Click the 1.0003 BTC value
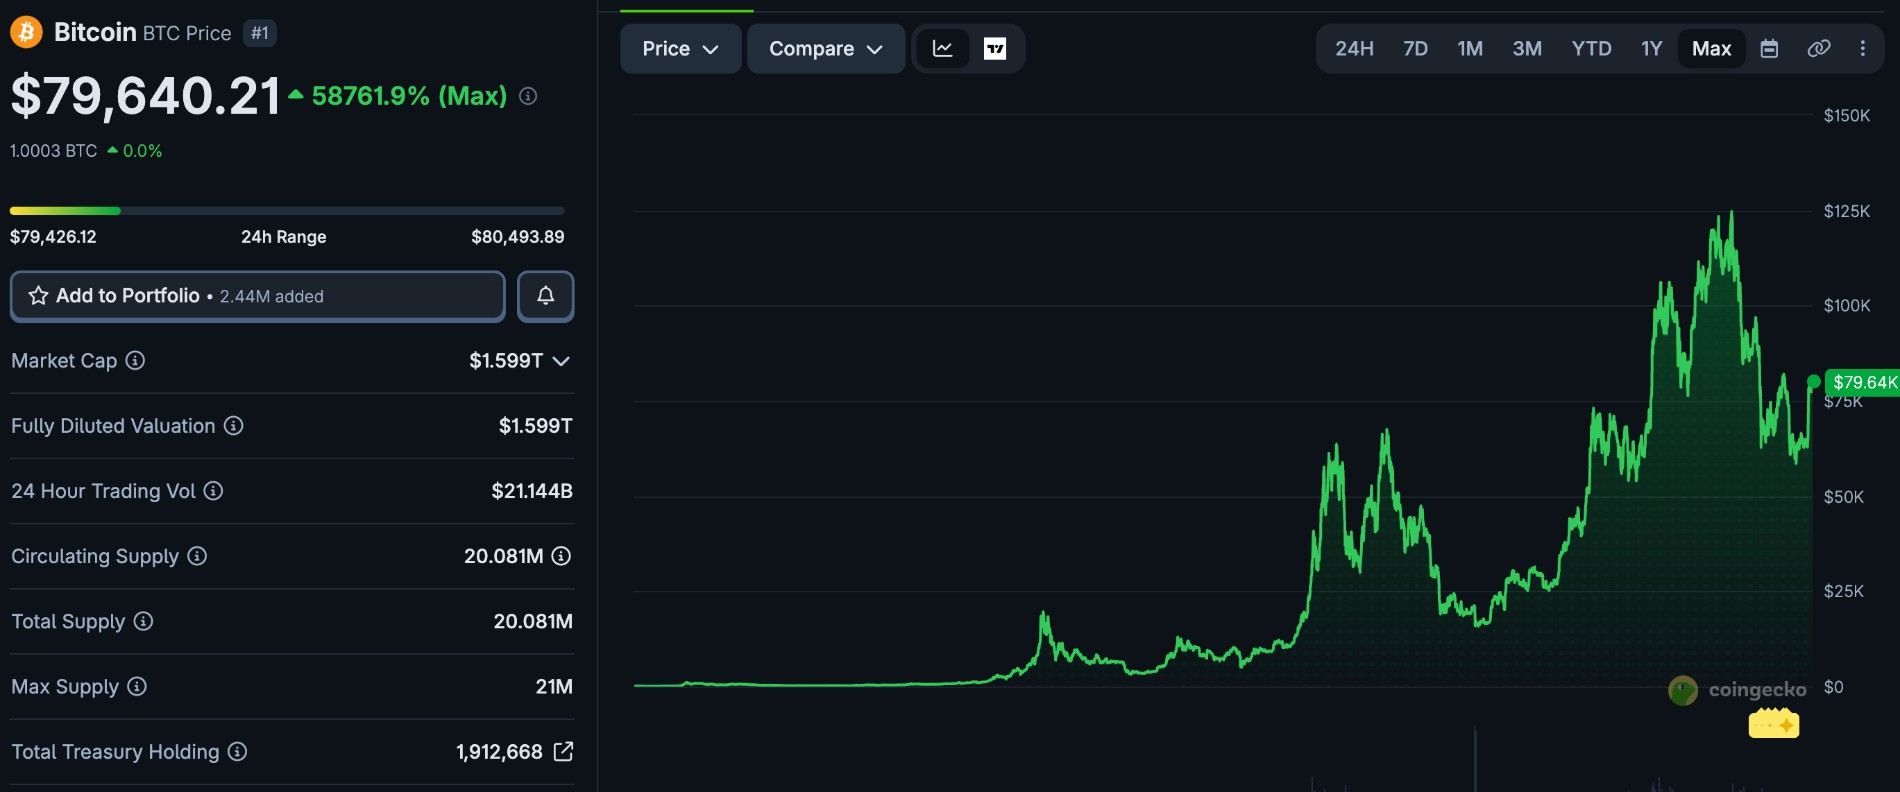The width and height of the screenshot is (1900, 792). [x=54, y=151]
